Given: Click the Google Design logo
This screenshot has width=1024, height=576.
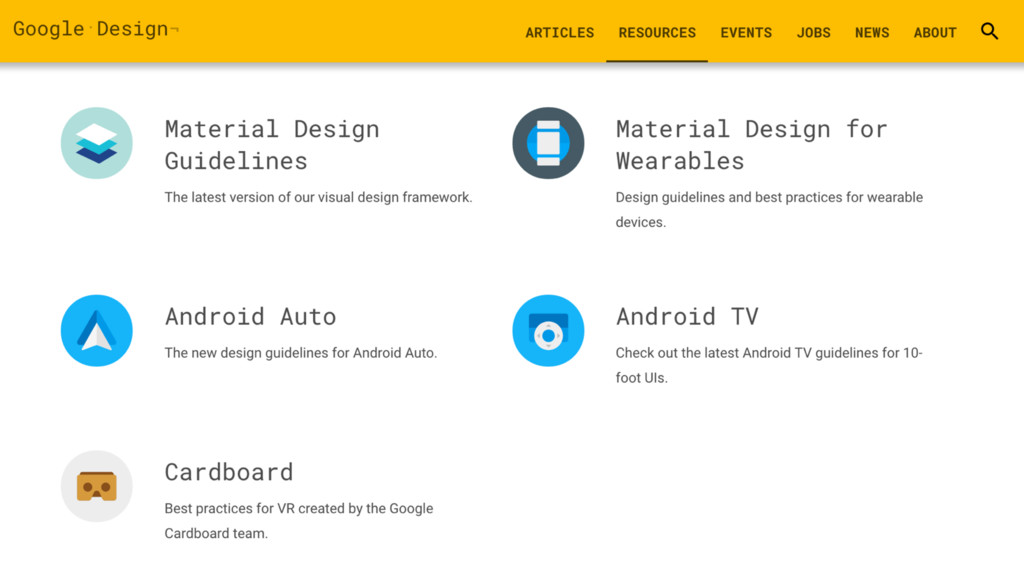Looking at the screenshot, I should tap(96, 29).
